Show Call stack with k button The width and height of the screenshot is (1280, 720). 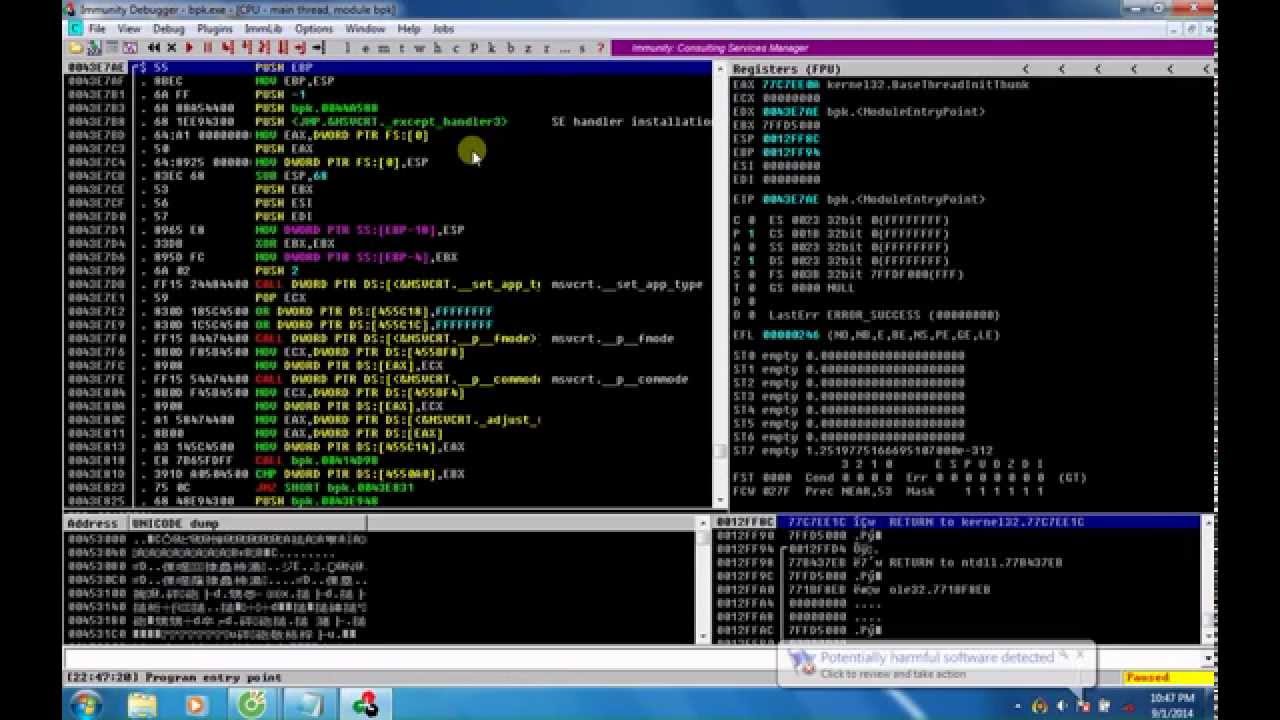(491, 48)
